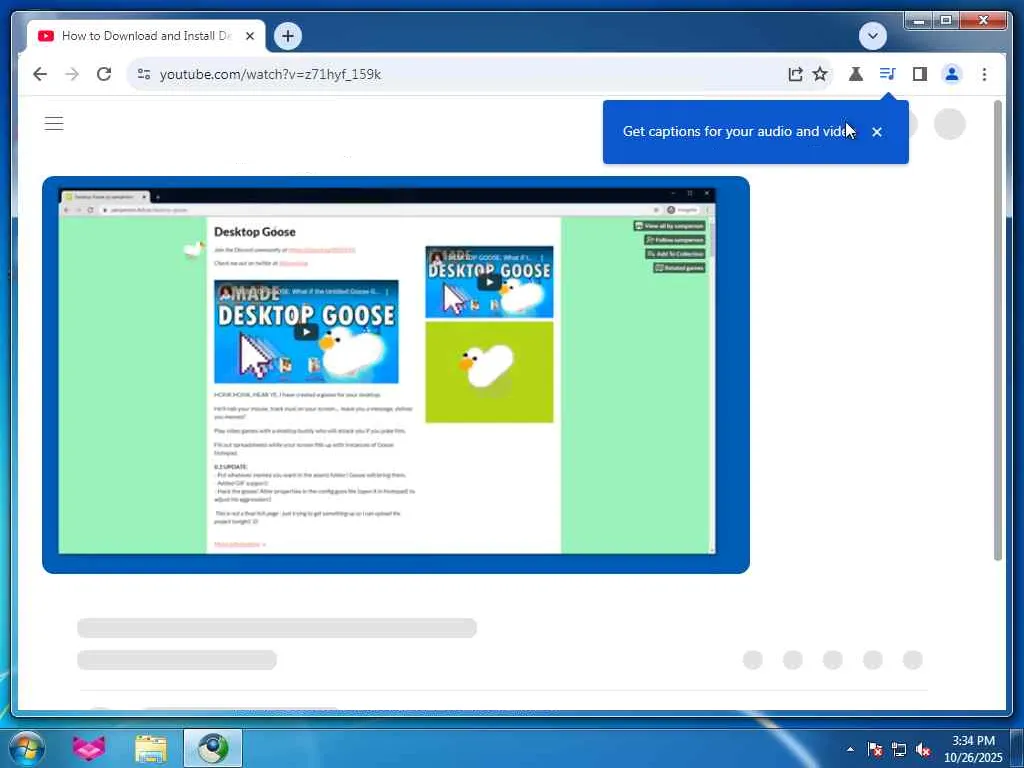Reload the YouTube page
1024x768 pixels.
(104, 74)
